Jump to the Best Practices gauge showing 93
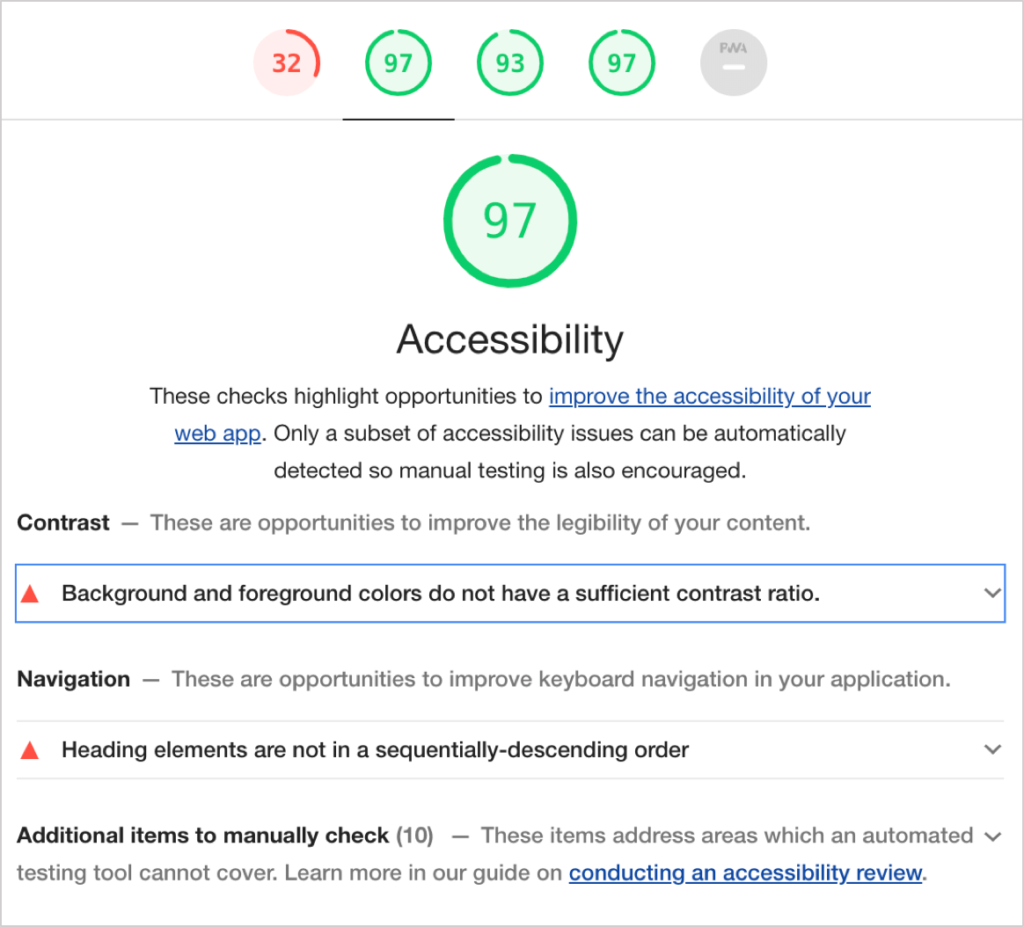The image size is (1024, 927). tap(510, 63)
